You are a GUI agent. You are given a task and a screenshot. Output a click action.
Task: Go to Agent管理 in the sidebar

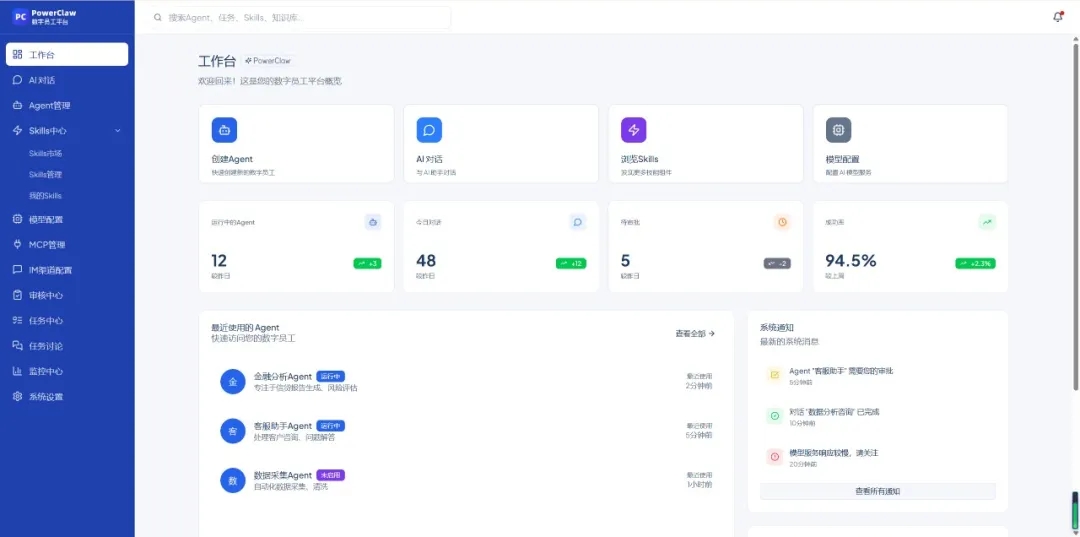pos(49,105)
